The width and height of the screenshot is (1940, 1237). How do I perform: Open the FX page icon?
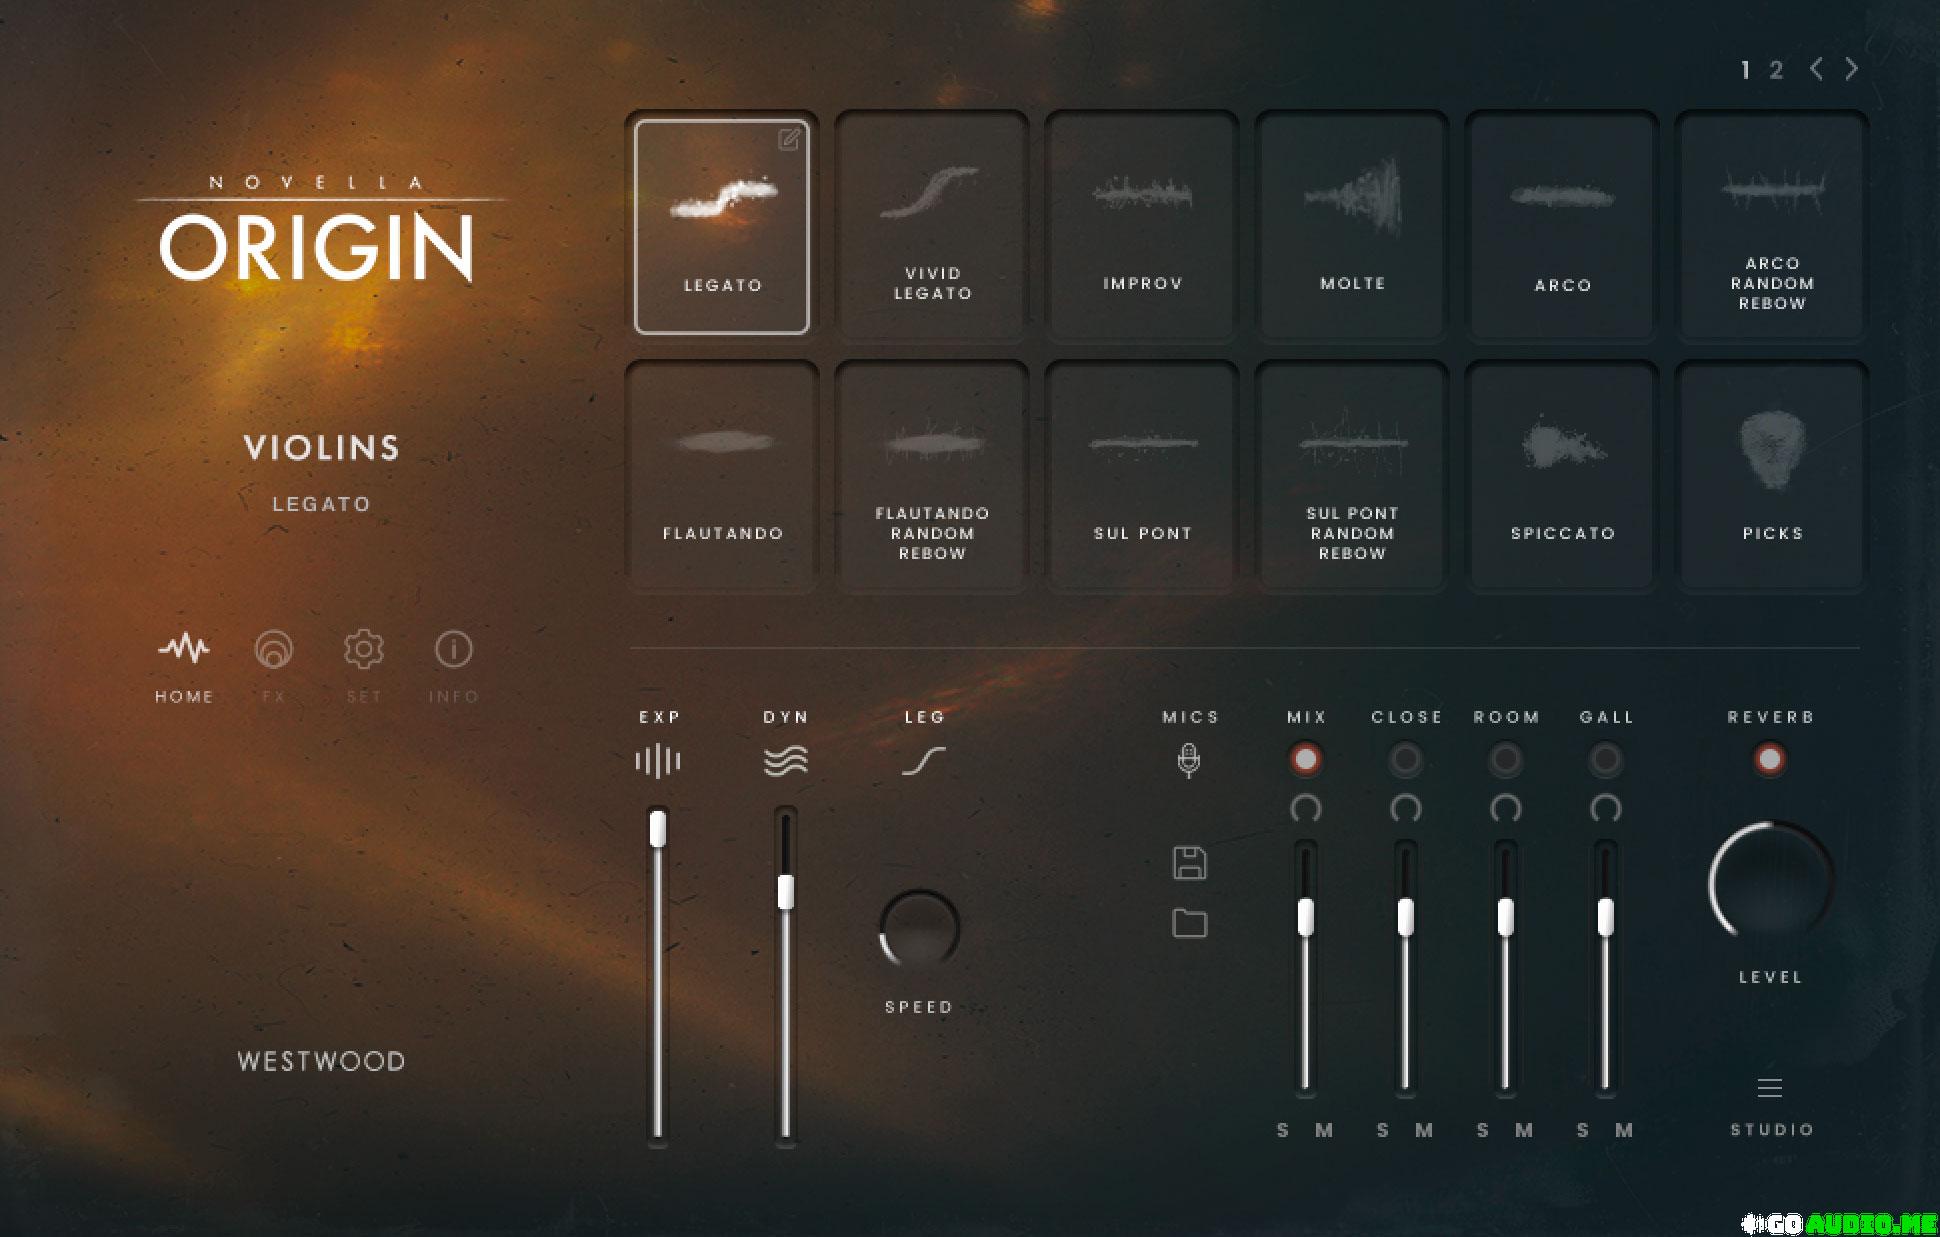pos(273,650)
